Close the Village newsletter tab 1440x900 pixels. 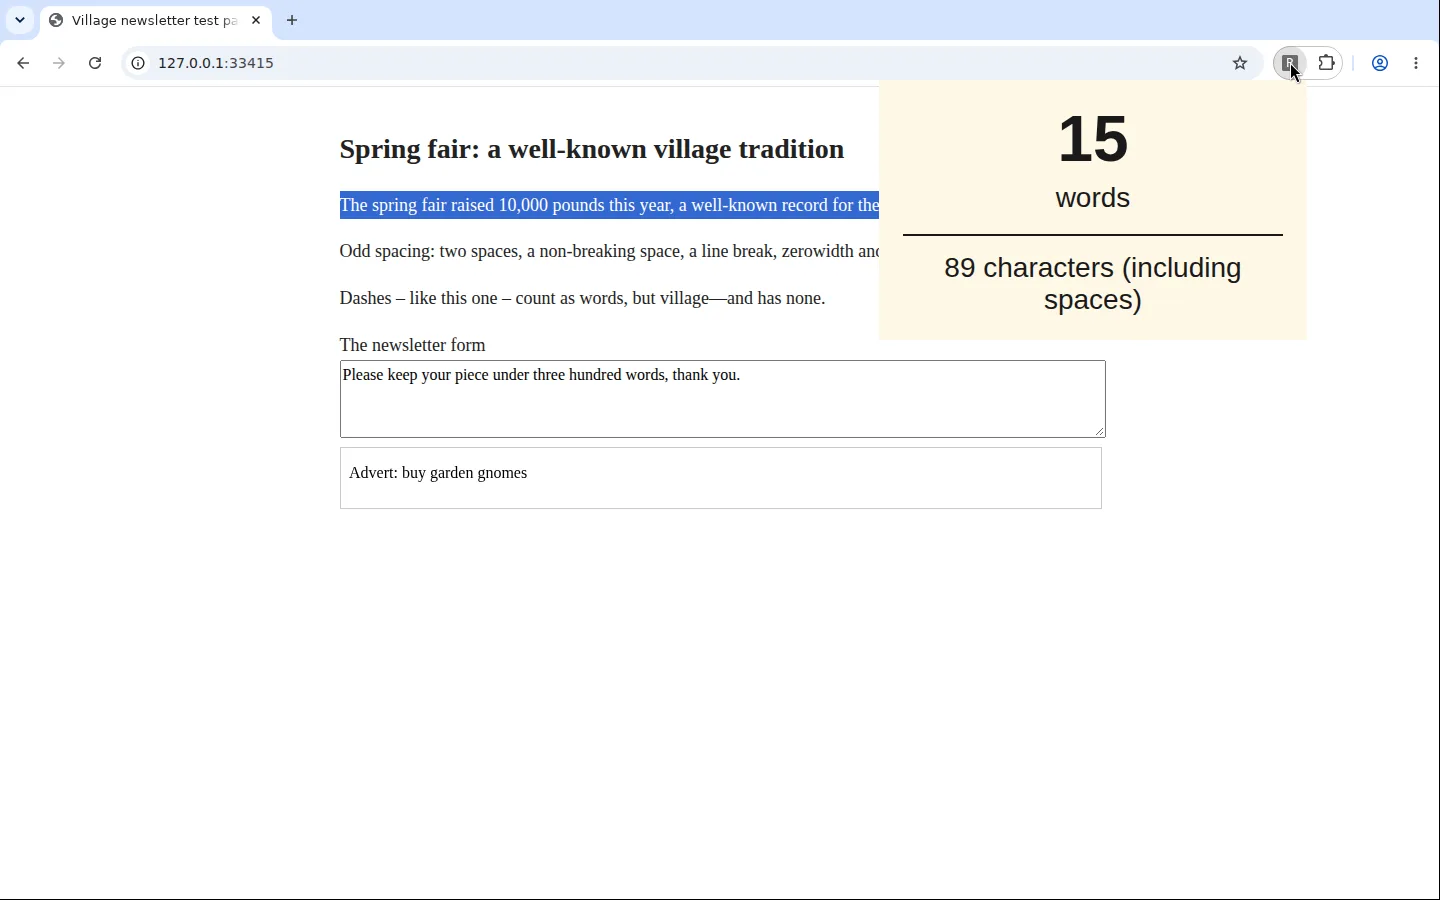257,20
